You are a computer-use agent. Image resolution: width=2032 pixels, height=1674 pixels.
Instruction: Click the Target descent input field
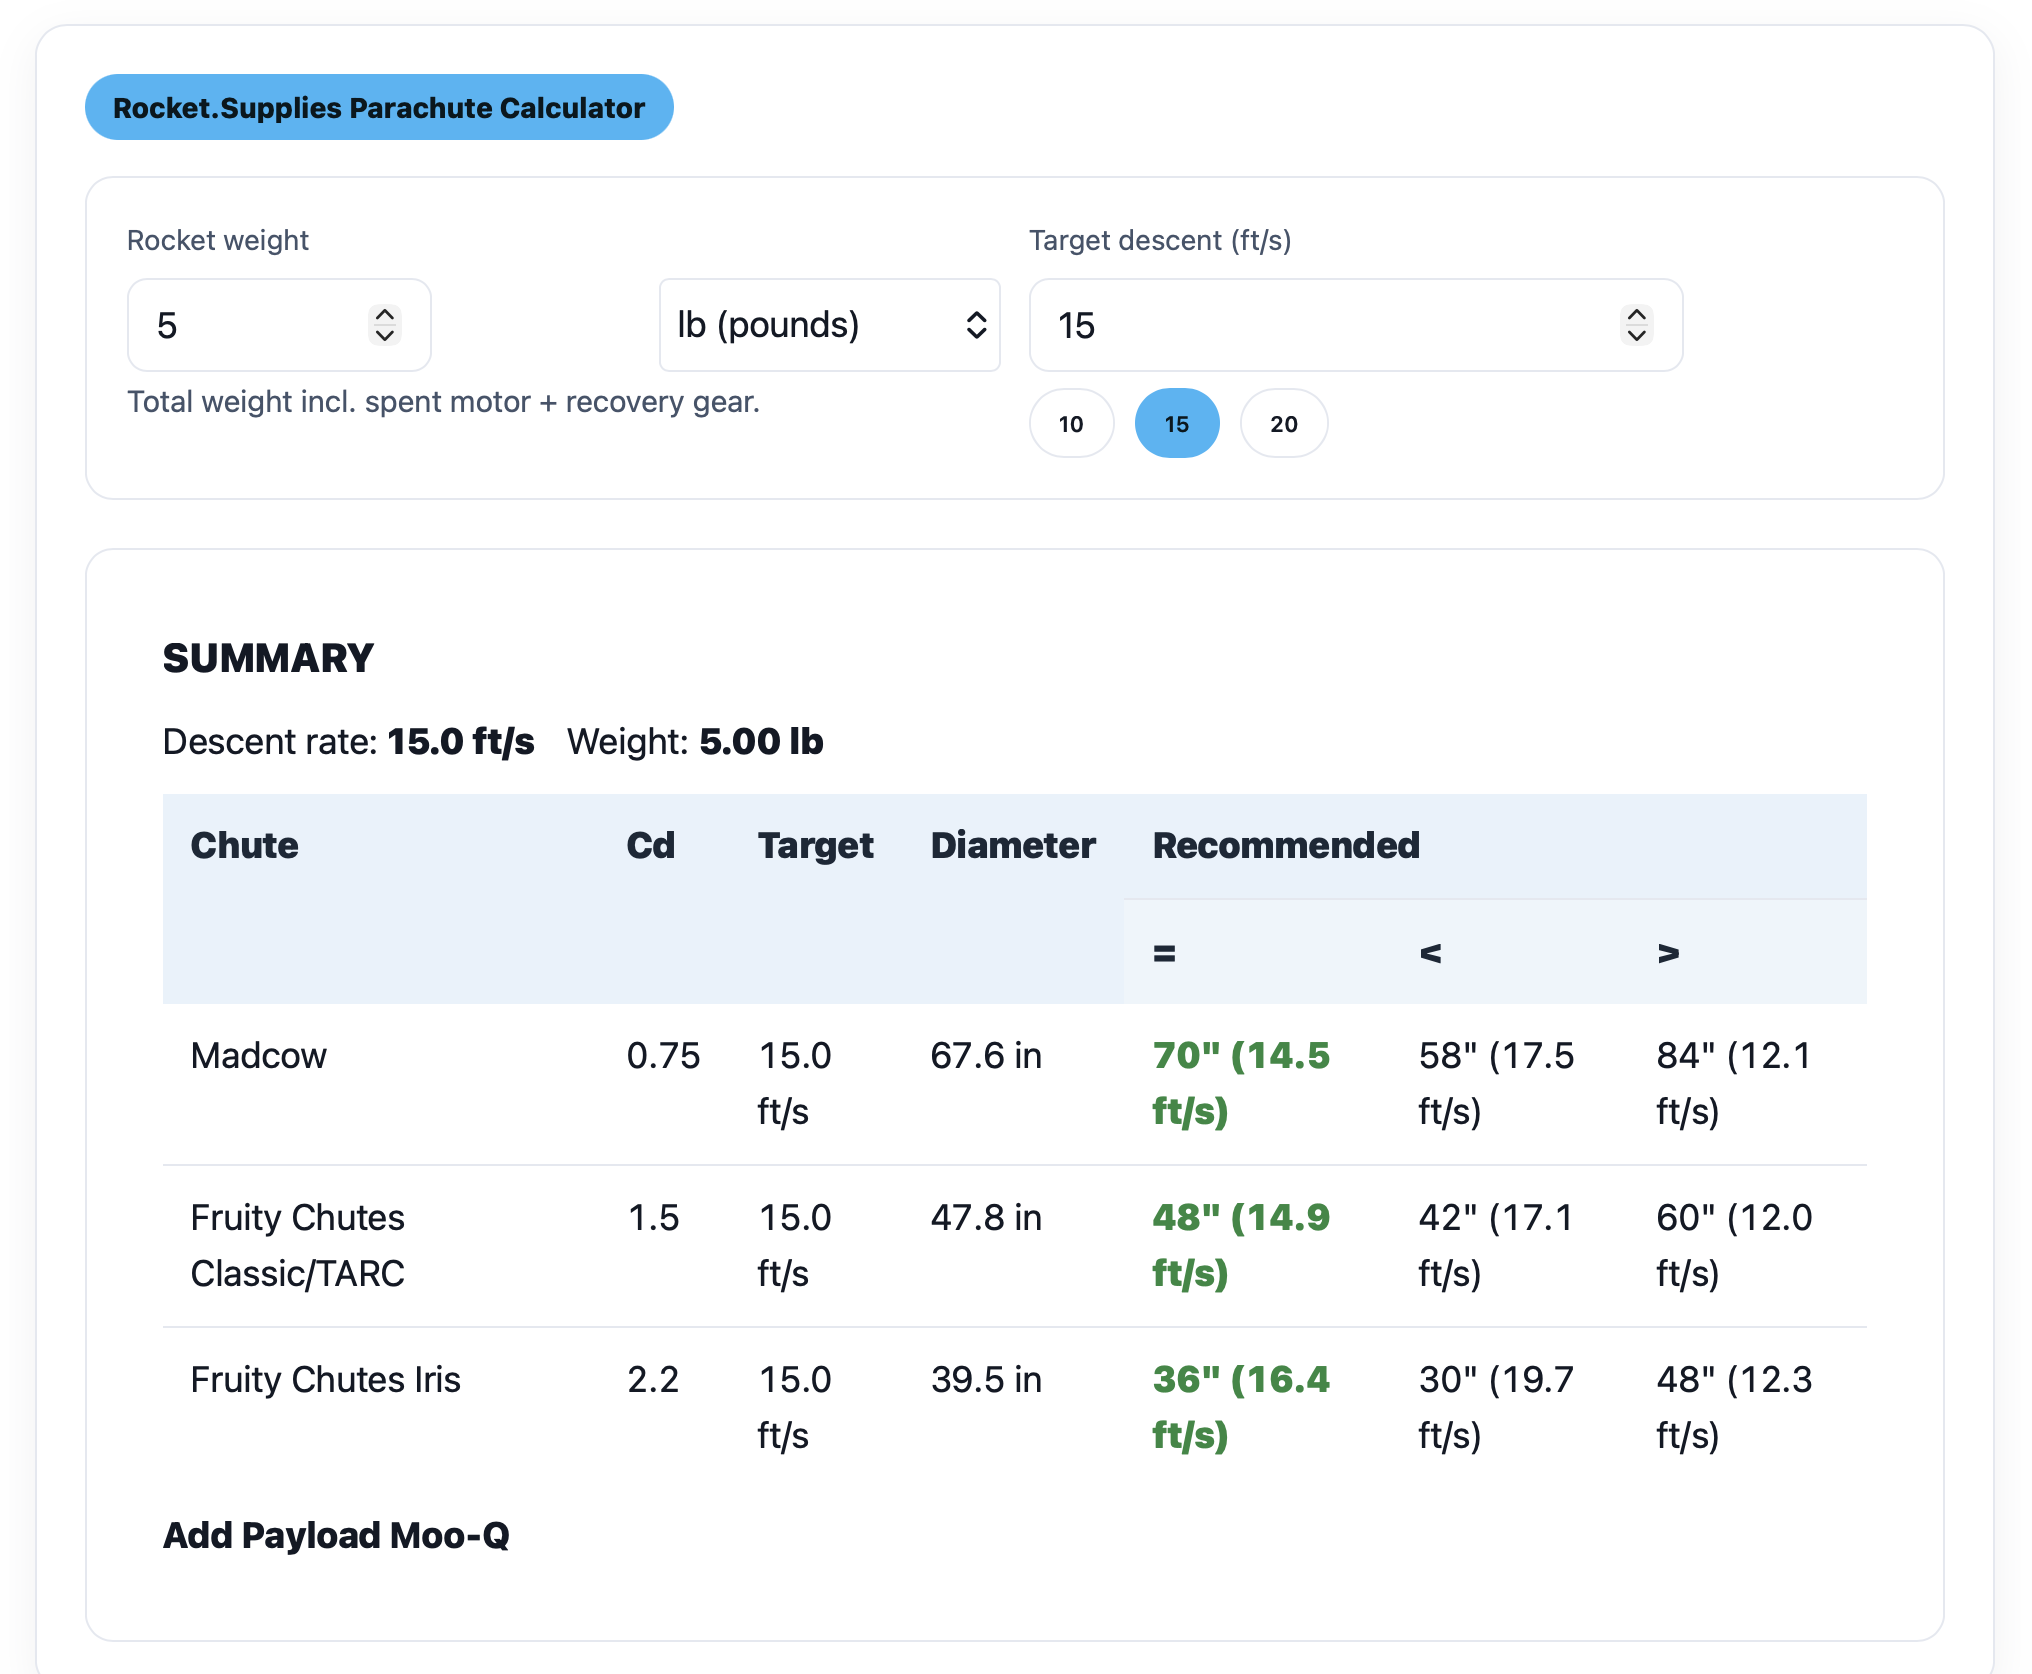click(1320, 325)
